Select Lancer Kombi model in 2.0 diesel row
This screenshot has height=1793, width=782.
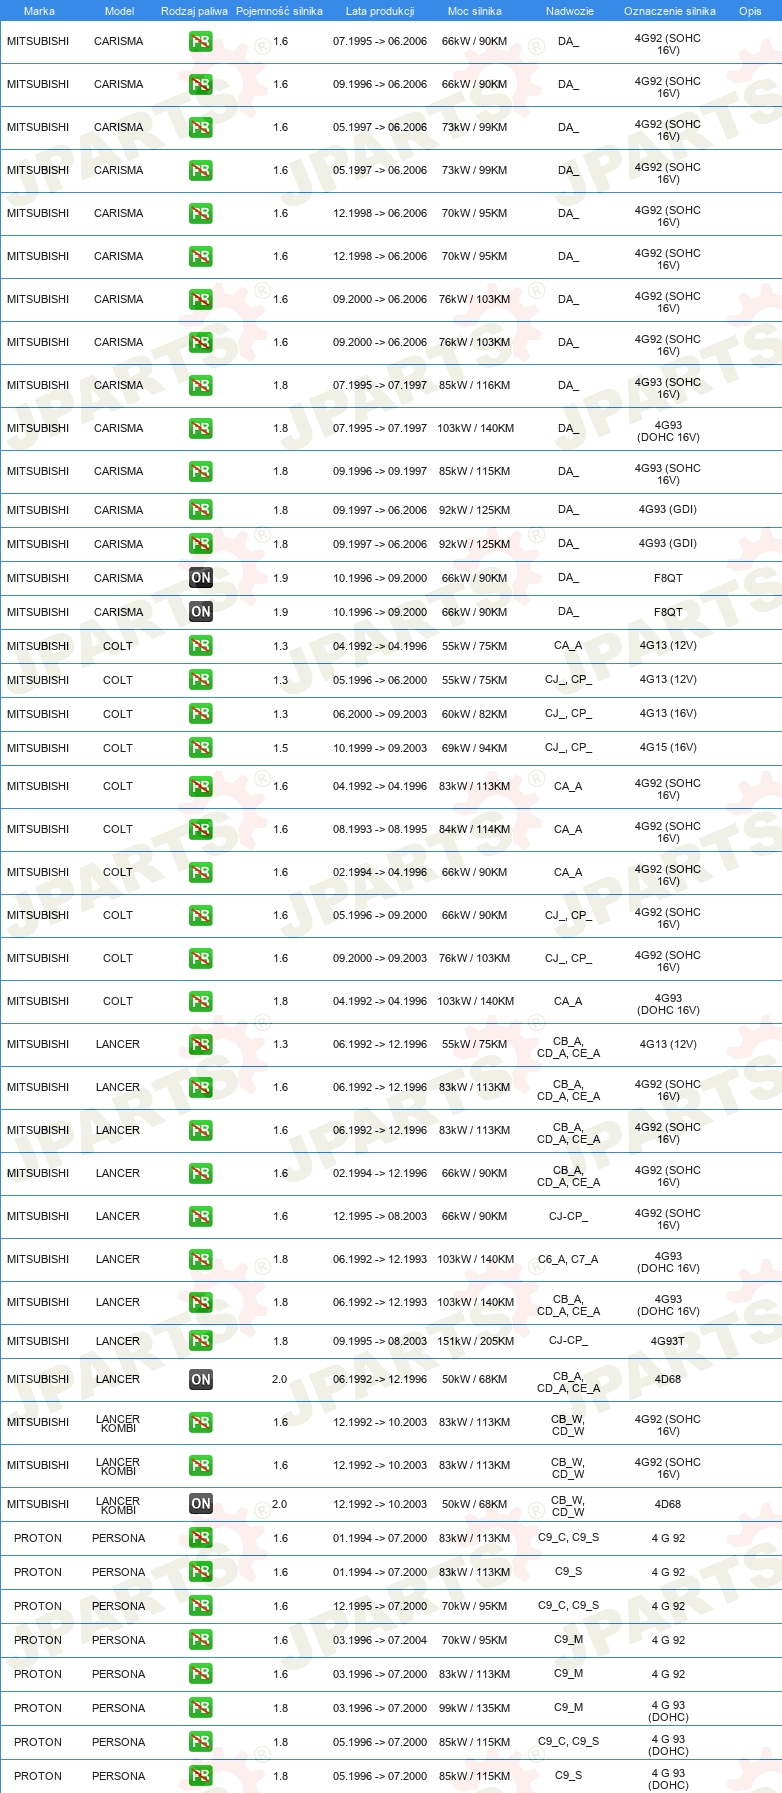point(118,1505)
